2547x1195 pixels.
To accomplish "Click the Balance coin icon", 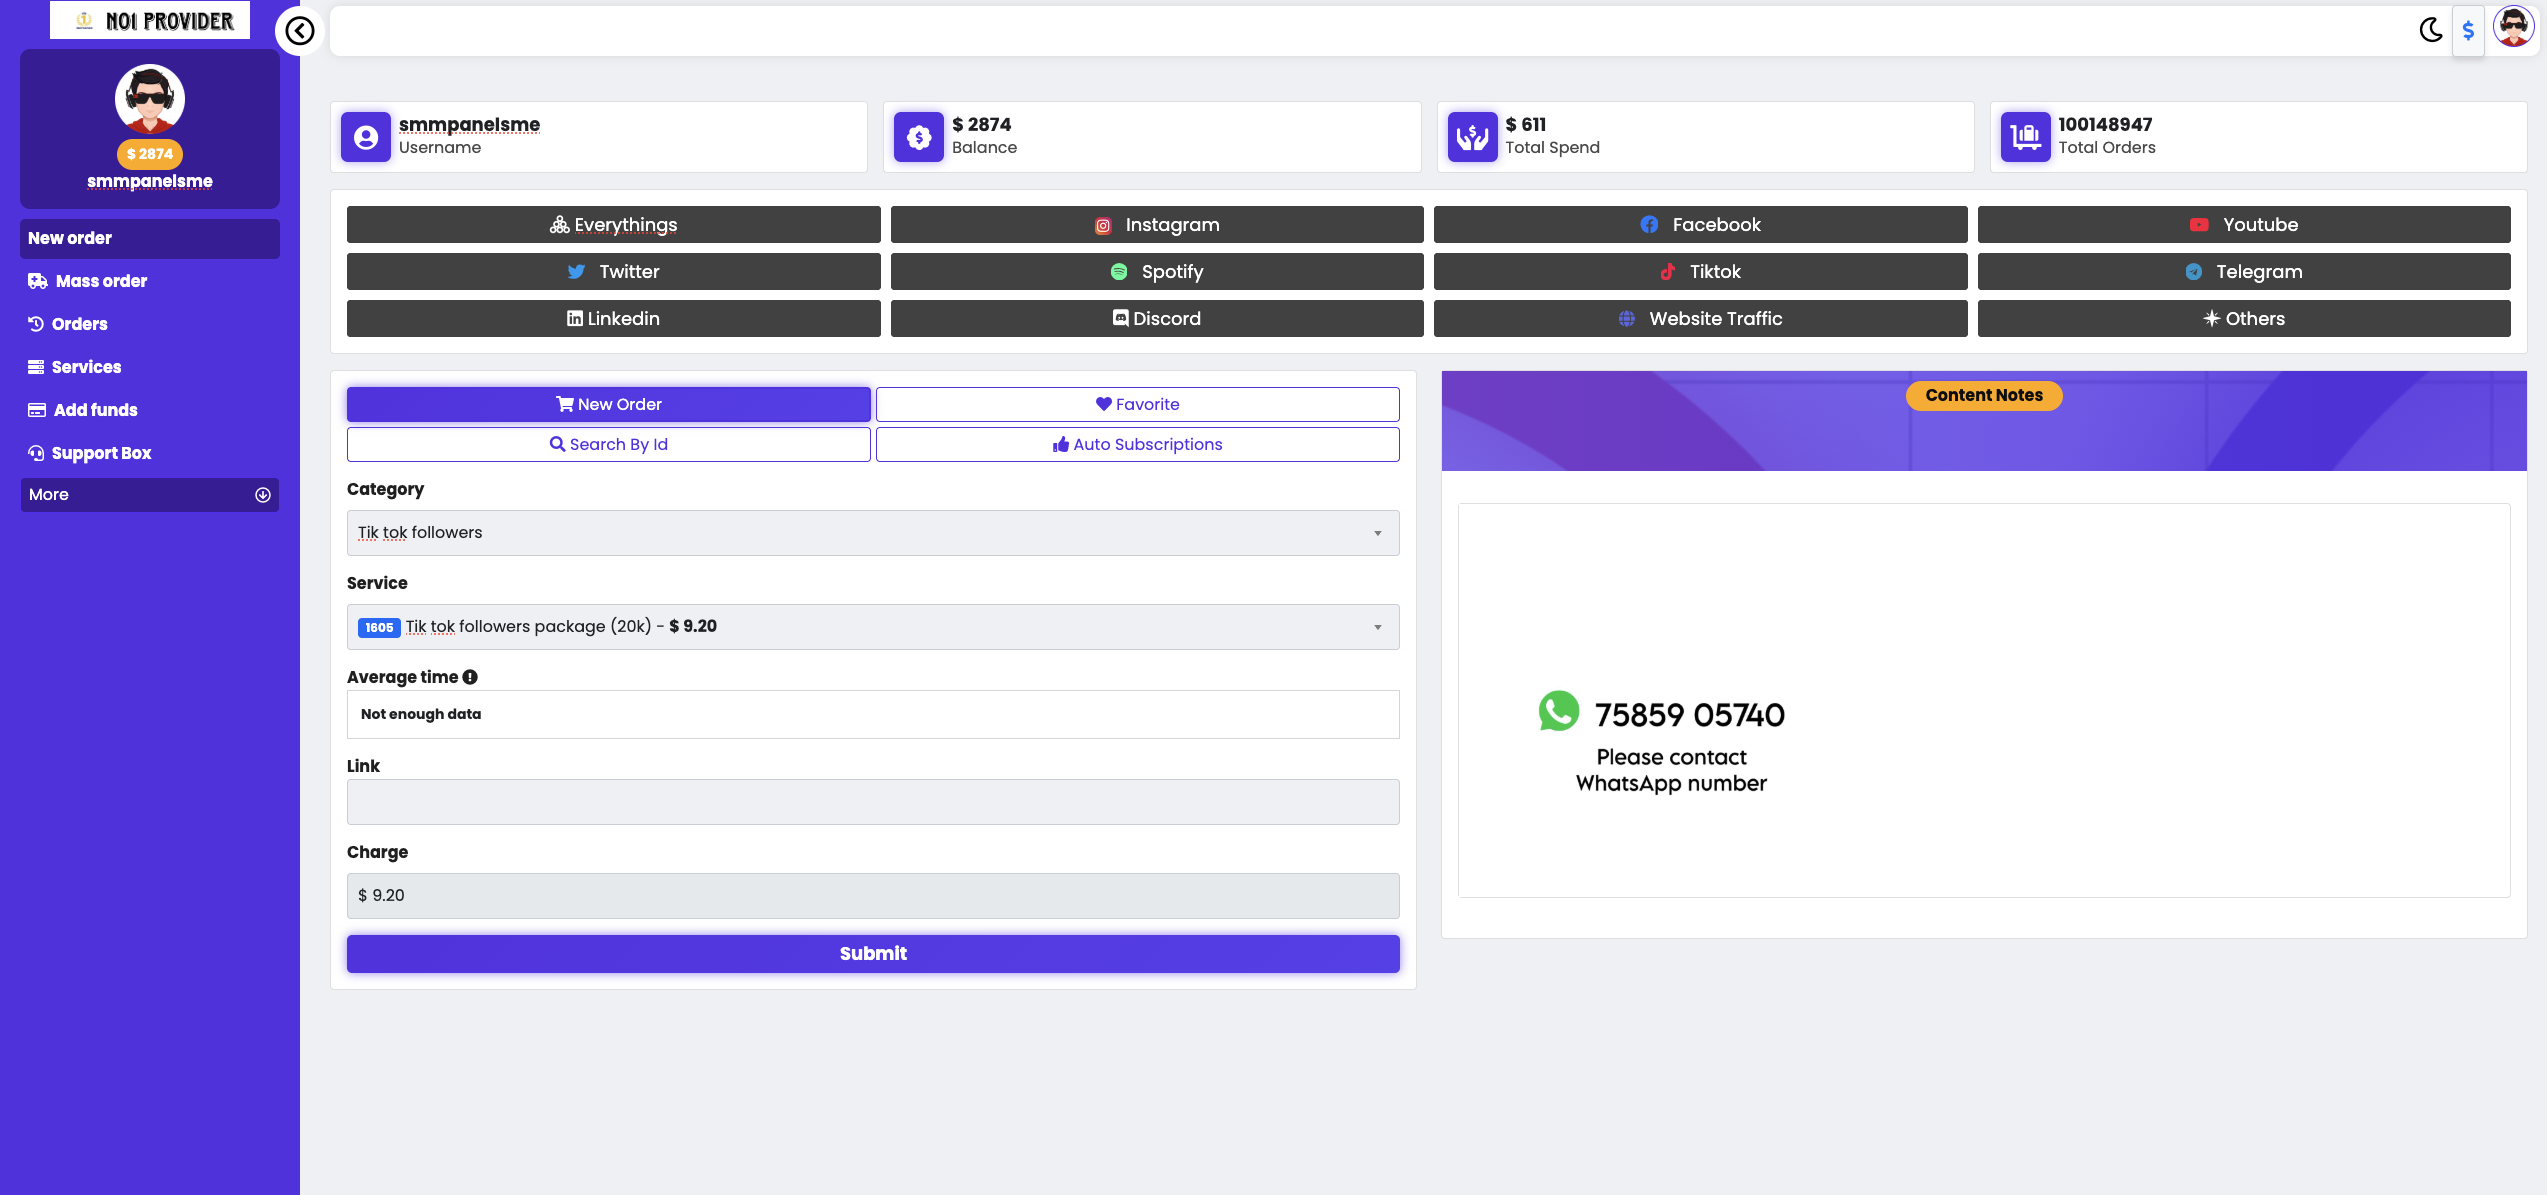I will click(918, 137).
